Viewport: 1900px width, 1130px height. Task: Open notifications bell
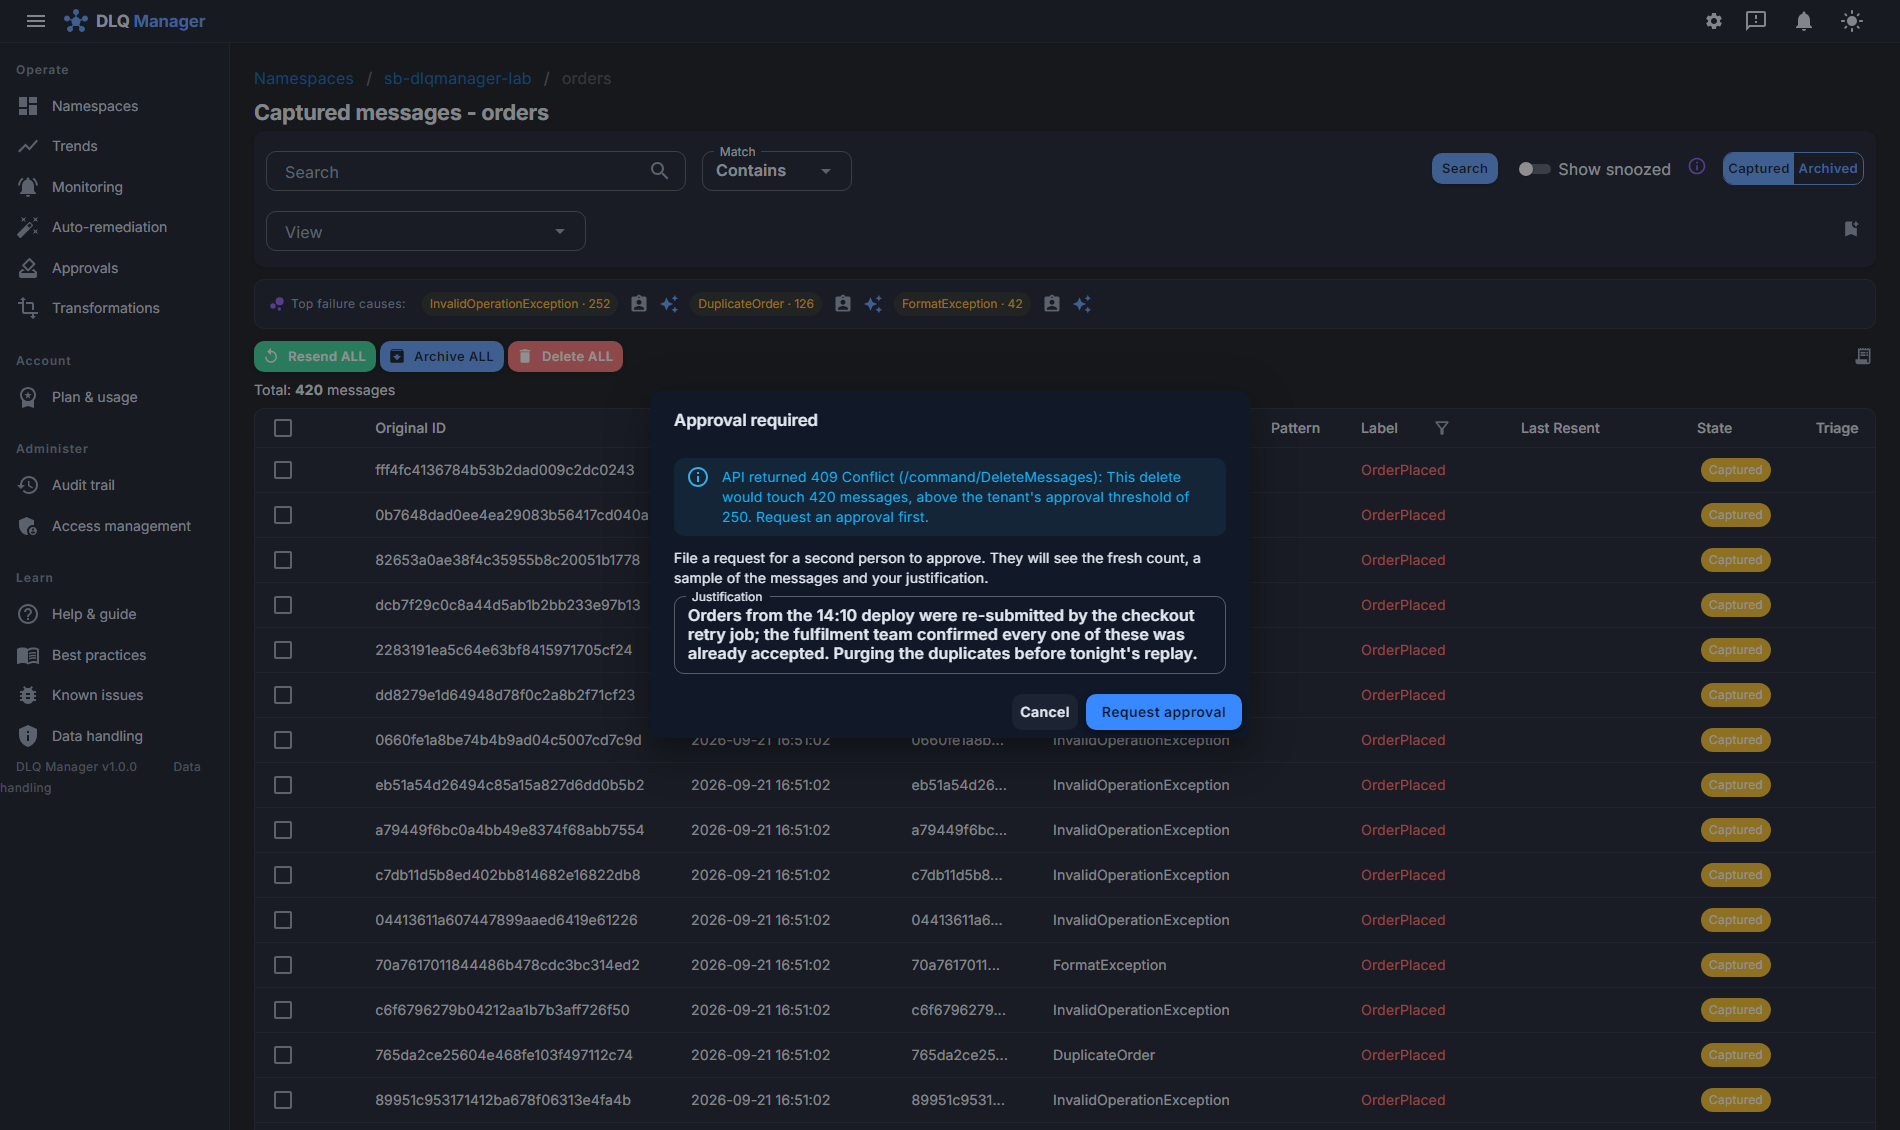click(x=1804, y=21)
